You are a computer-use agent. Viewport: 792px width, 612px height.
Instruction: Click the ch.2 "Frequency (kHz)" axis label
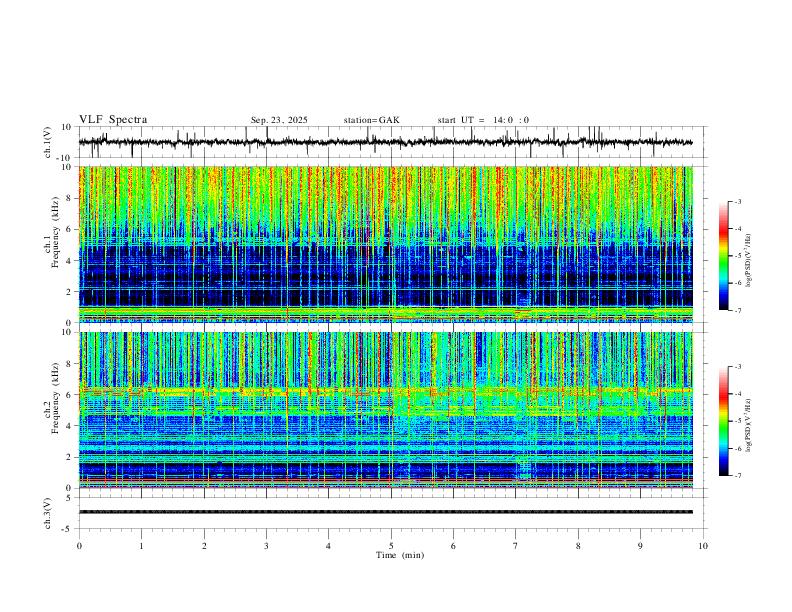click(55, 398)
